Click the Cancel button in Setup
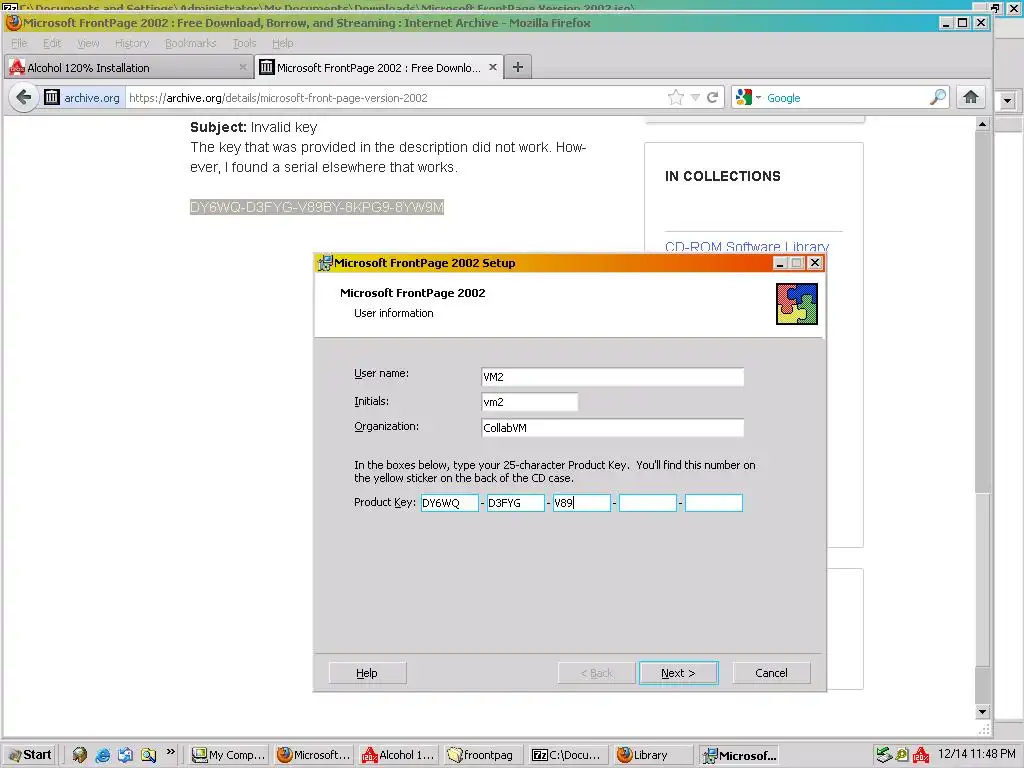Screen dimensions: 1024x768 coord(771,673)
